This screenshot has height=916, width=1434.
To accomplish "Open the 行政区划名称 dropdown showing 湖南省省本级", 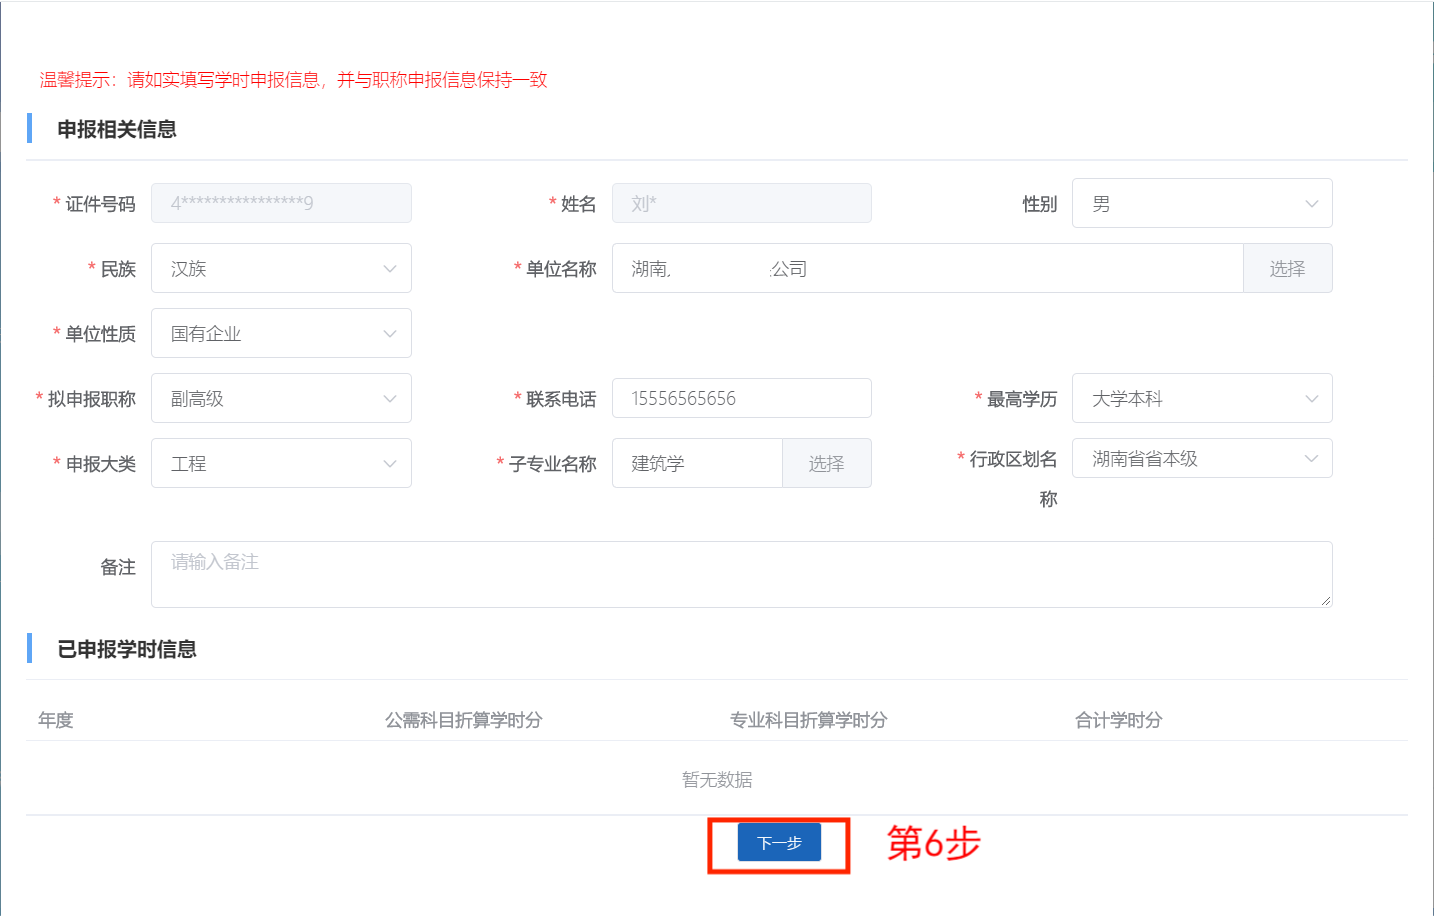I will (1201, 459).
